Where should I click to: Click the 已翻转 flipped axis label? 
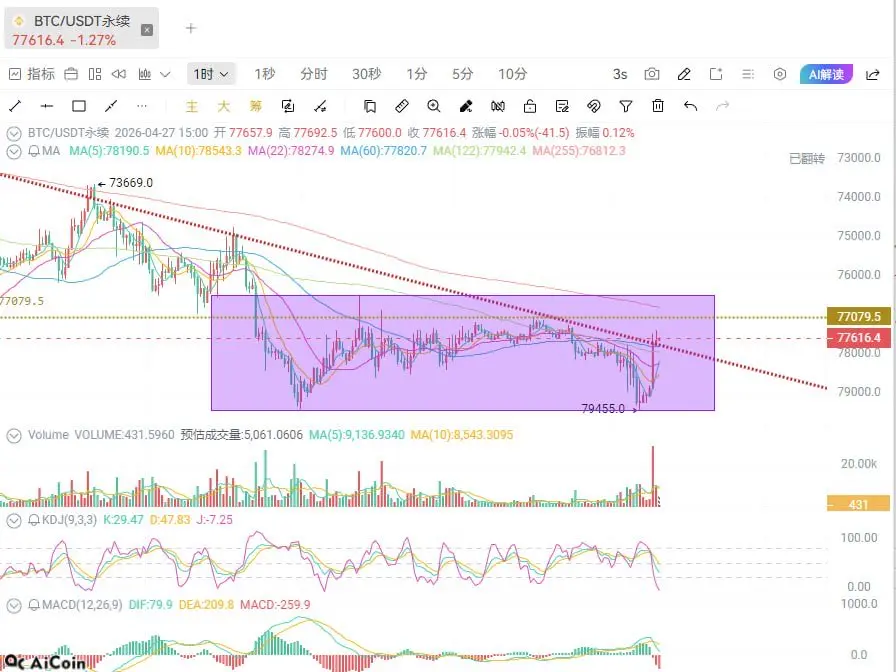tap(807, 158)
